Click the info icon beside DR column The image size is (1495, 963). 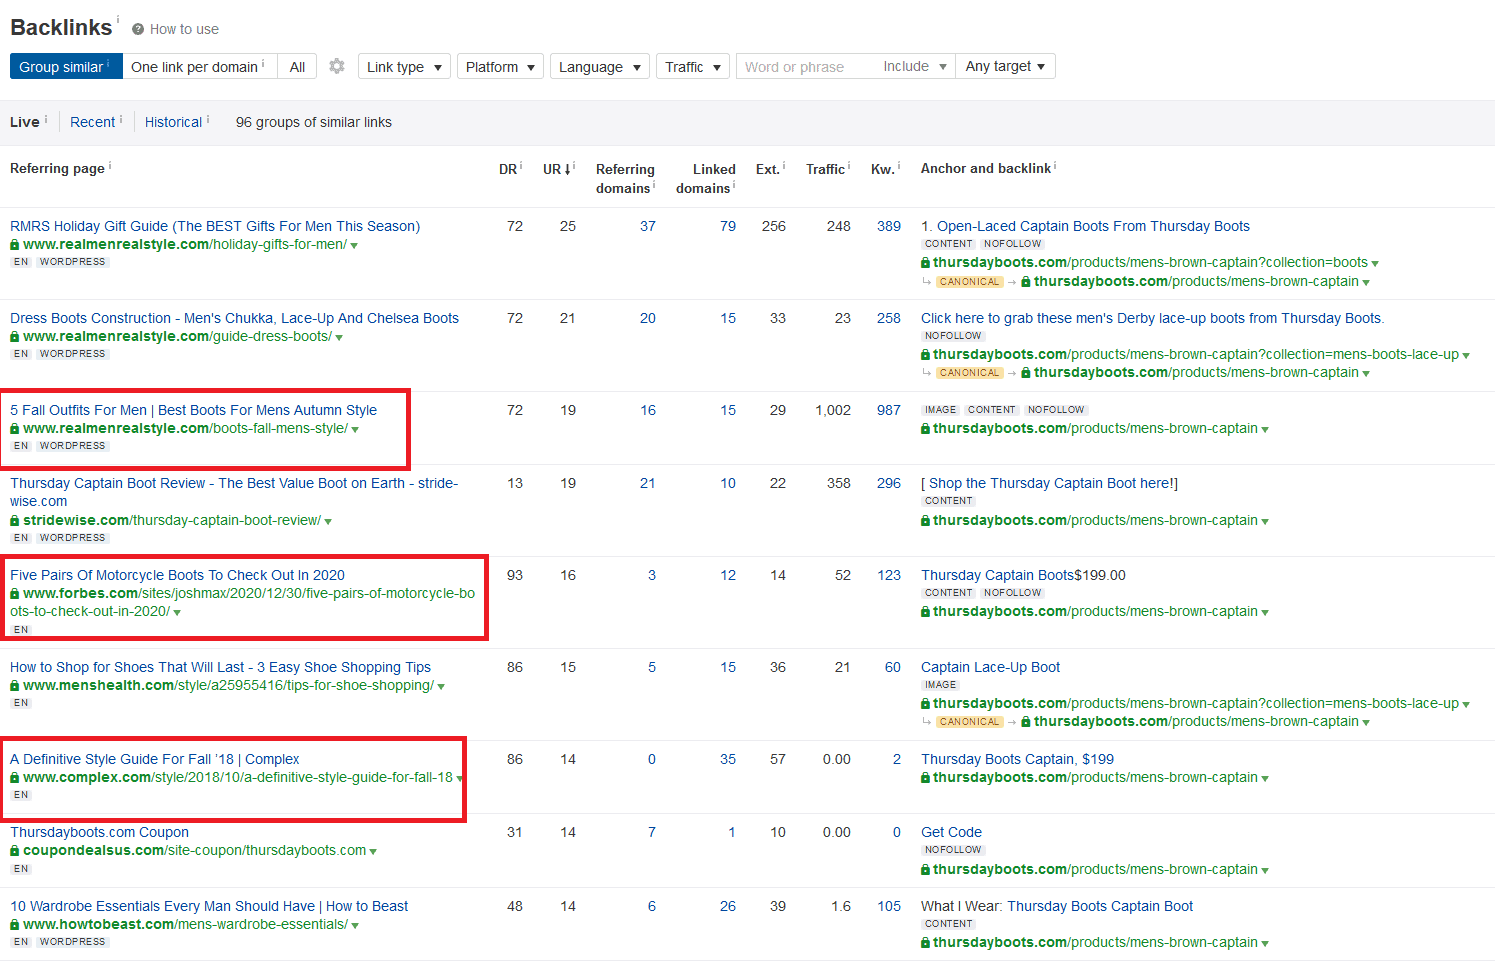(x=521, y=166)
